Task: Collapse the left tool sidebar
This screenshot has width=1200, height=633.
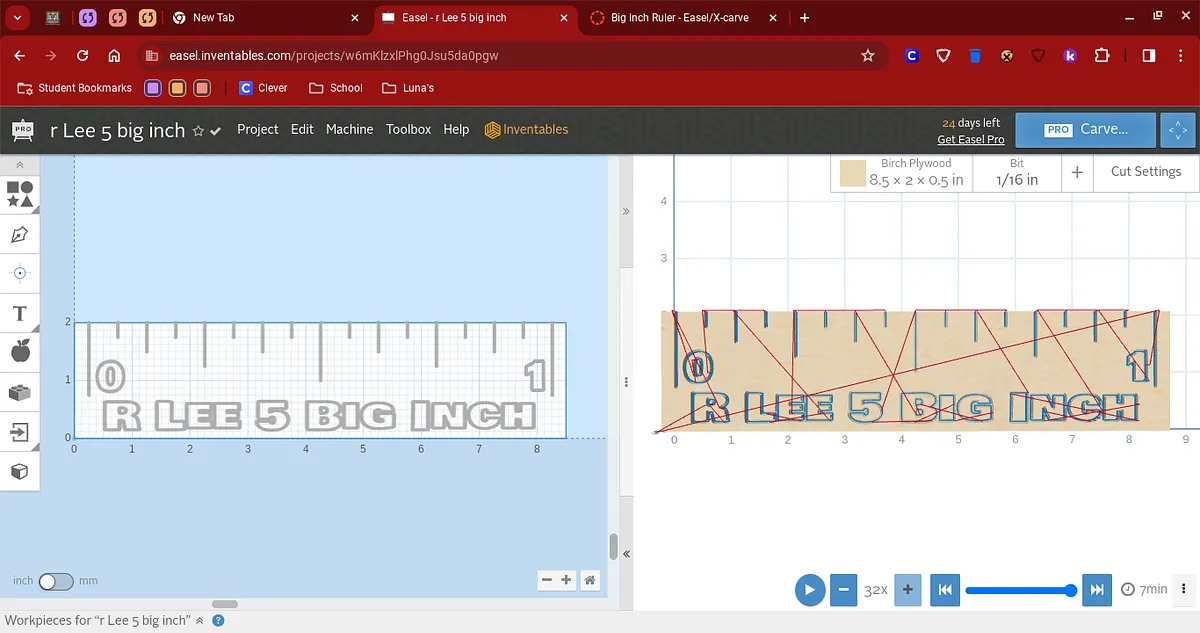Action: coord(19,164)
